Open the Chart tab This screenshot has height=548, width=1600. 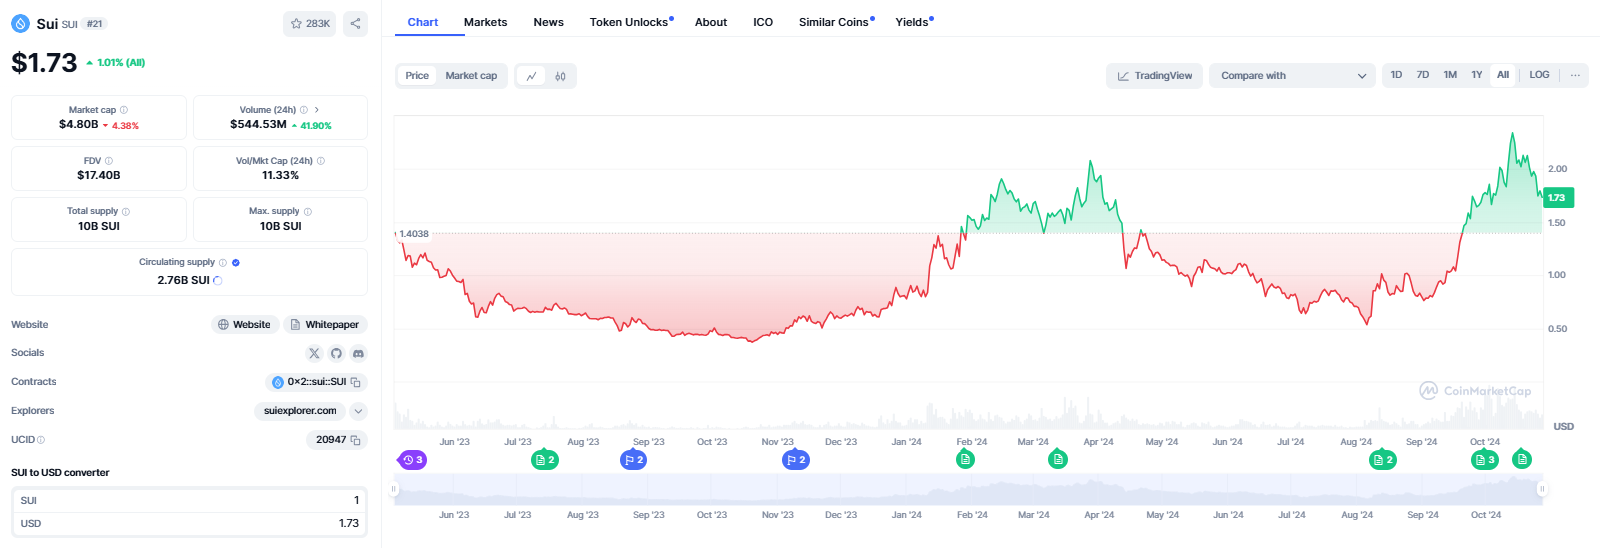[423, 22]
